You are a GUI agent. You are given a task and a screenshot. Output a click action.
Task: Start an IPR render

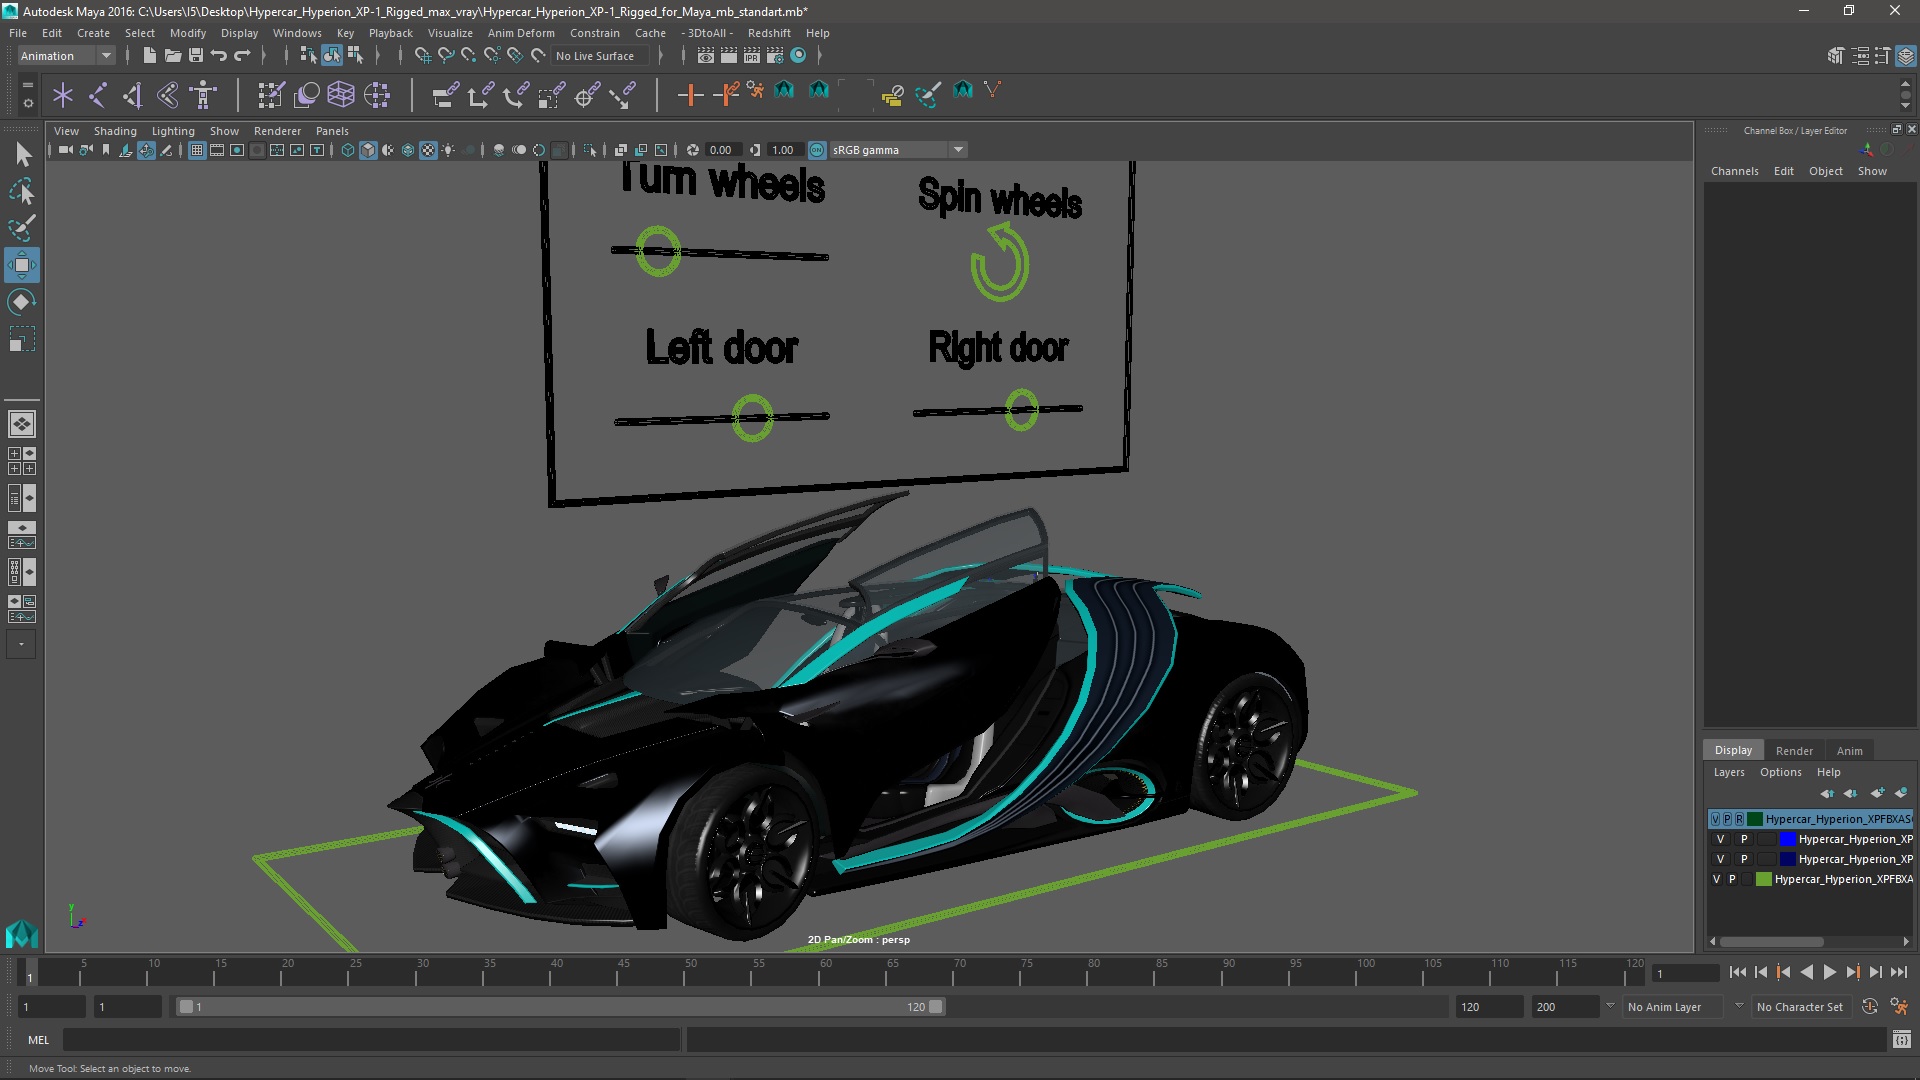(752, 56)
